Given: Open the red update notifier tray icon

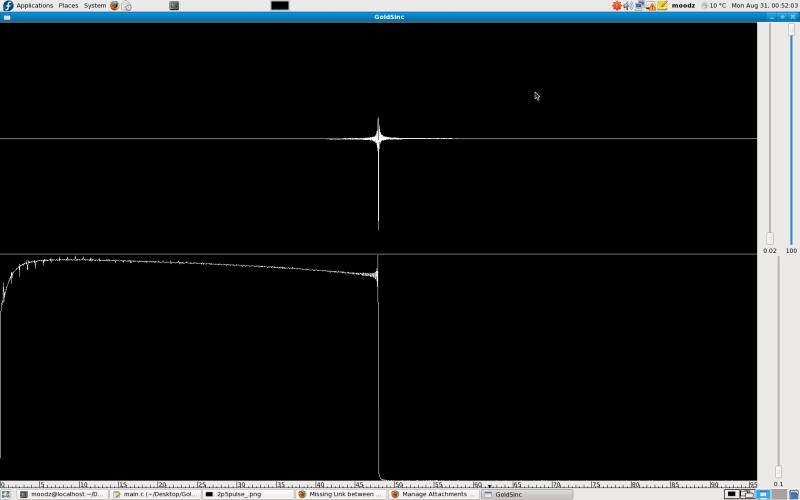Looking at the screenshot, I should pyautogui.click(x=617, y=5).
